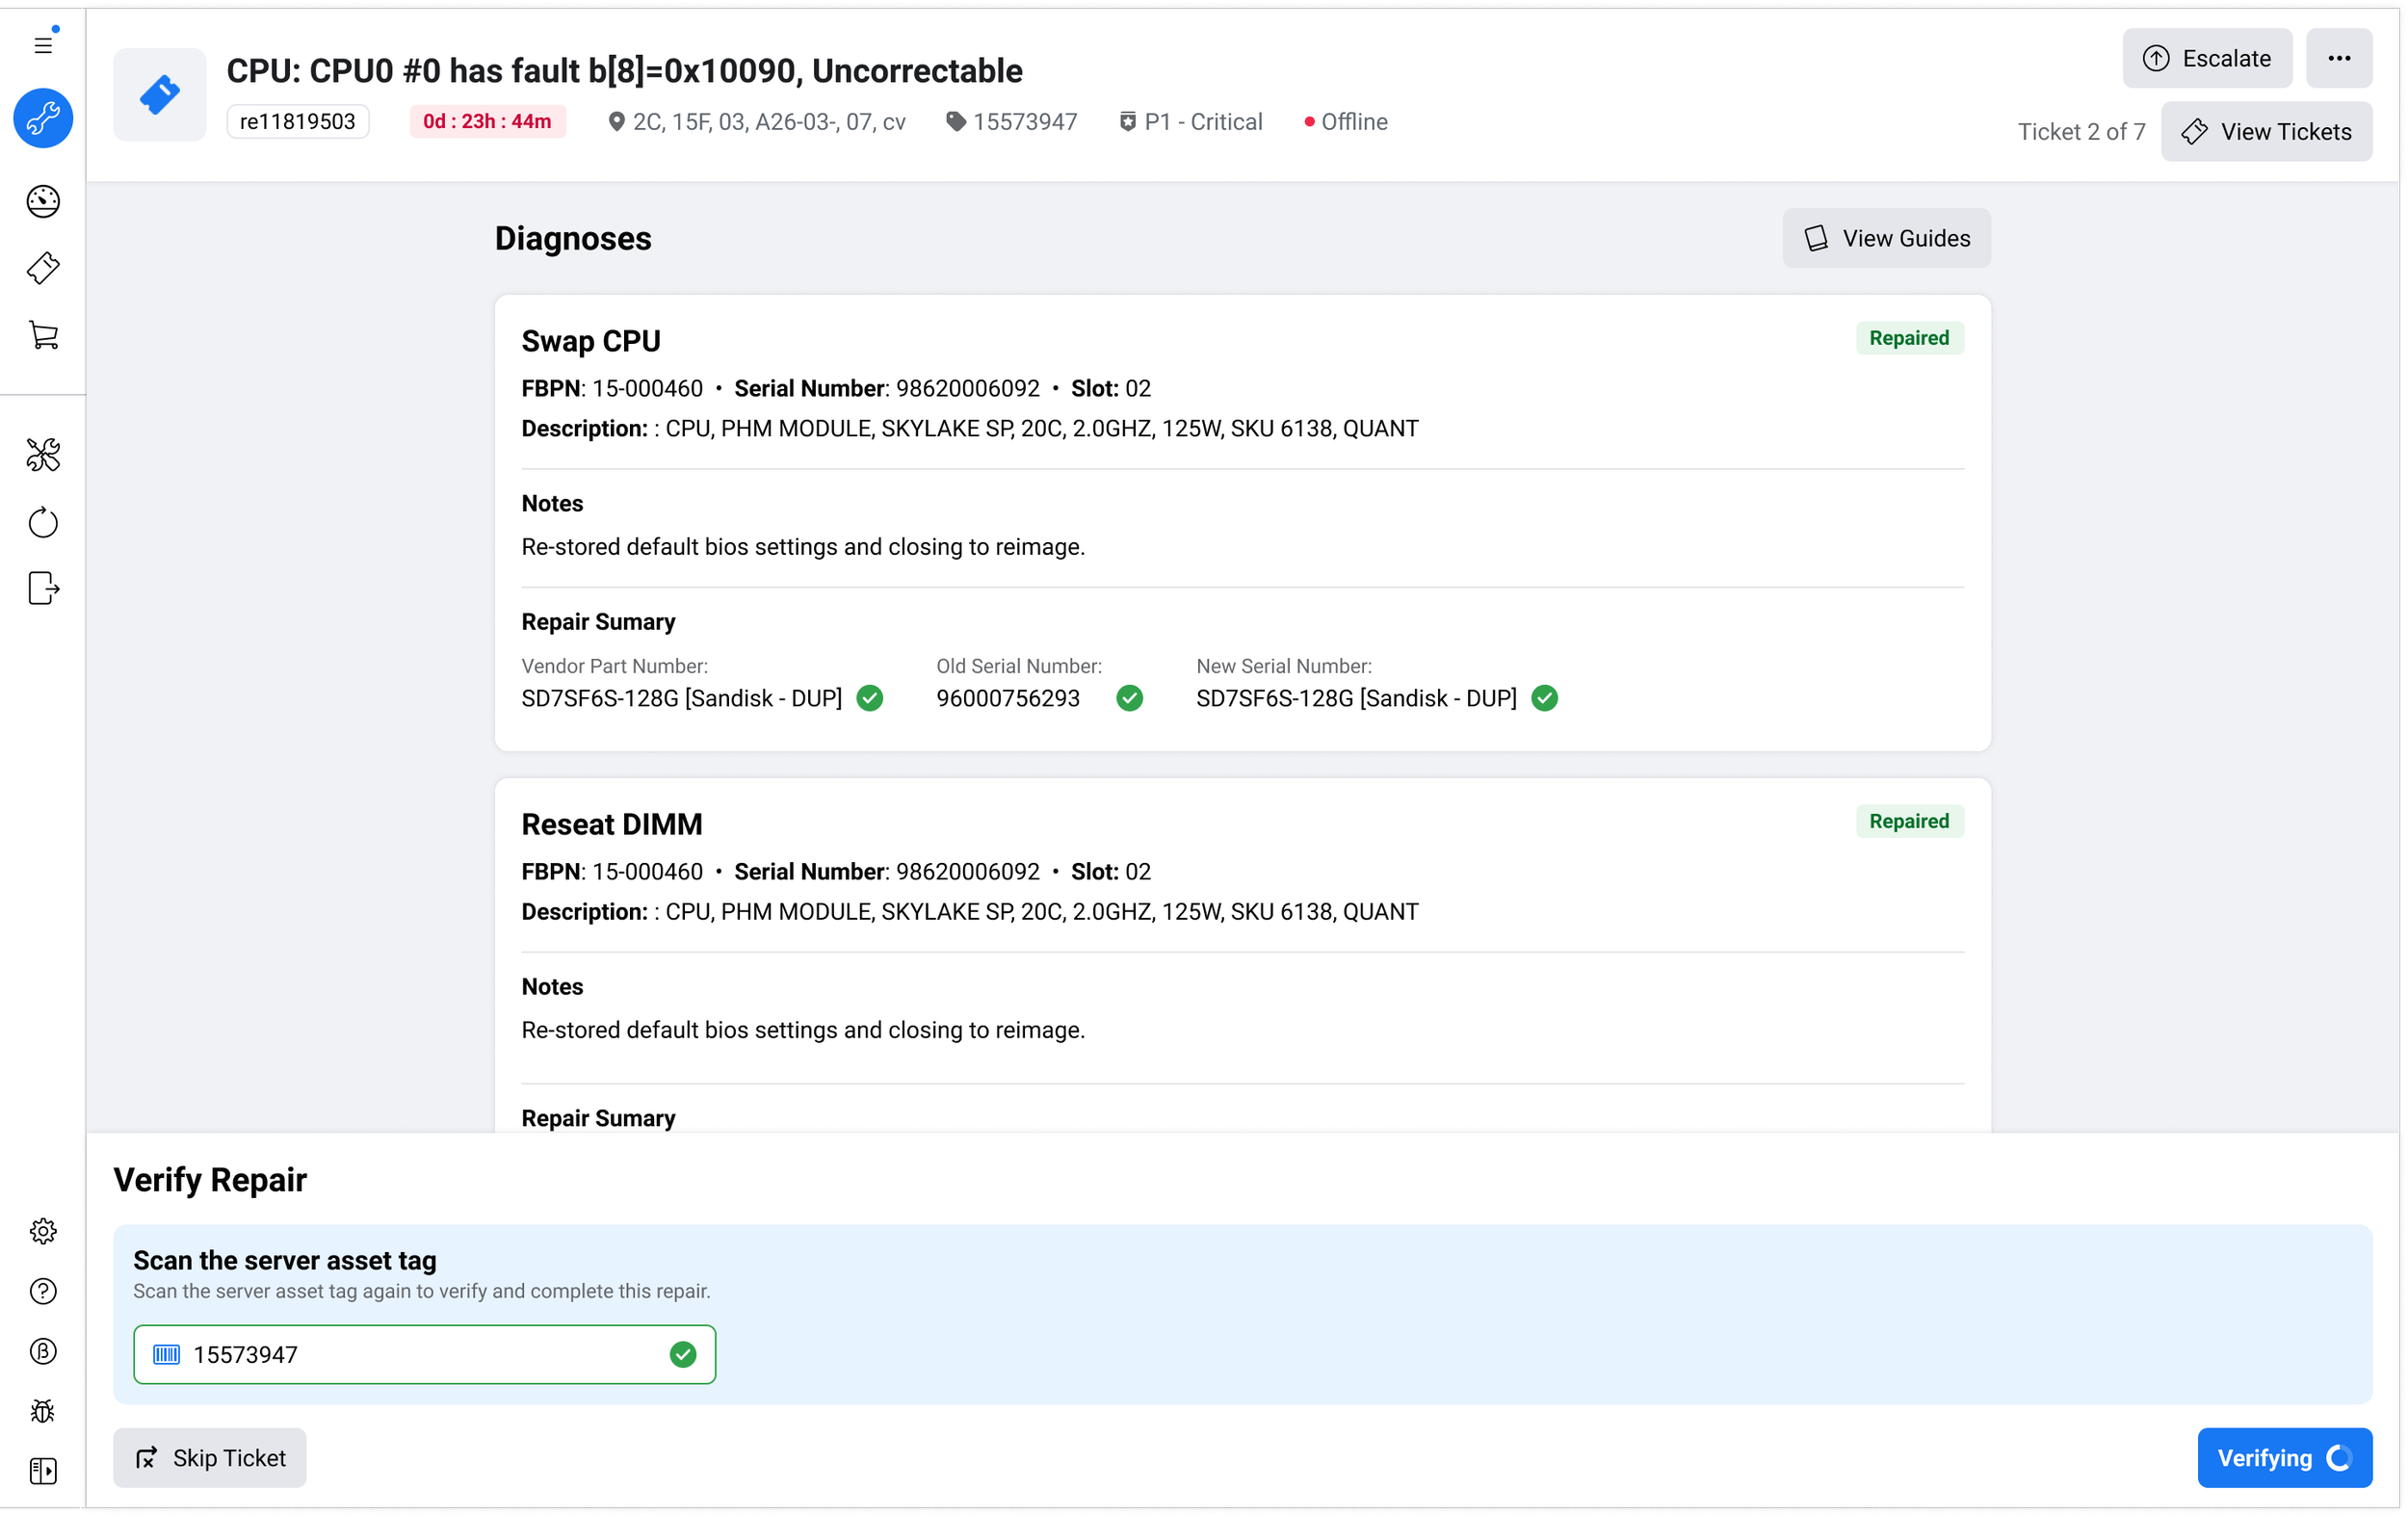Screen dimensions: 2408x1516
Task: Click the View Guides button
Action: 1885,239
